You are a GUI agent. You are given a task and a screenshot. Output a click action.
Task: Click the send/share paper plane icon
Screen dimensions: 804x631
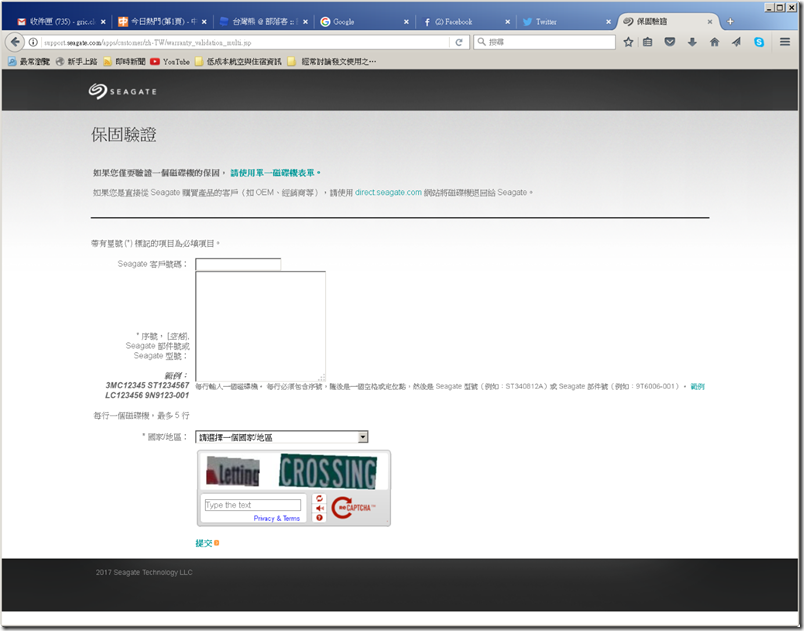736,42
